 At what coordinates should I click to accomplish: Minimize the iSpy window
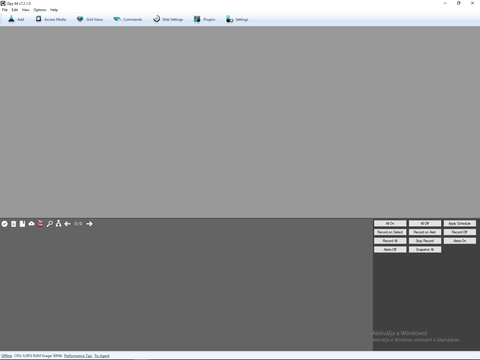pyautogui.click(x=445, y=3)
